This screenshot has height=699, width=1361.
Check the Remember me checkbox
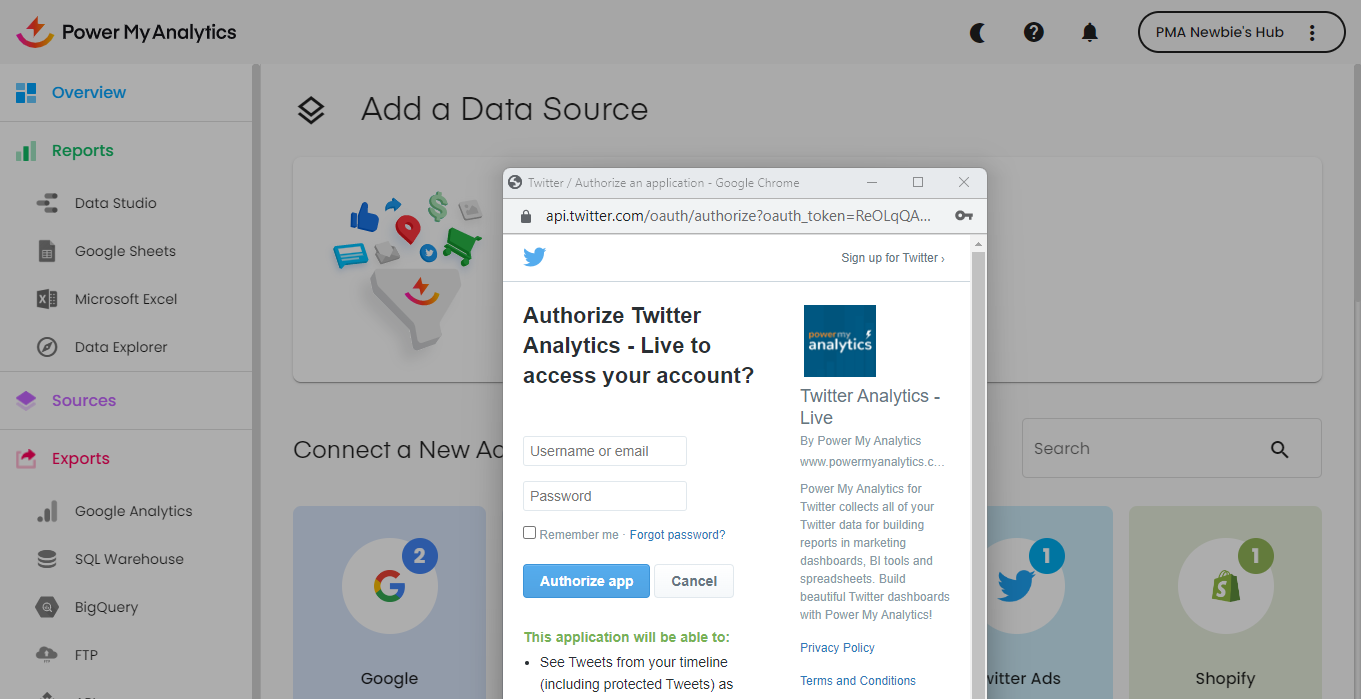[x=530, y=533]
